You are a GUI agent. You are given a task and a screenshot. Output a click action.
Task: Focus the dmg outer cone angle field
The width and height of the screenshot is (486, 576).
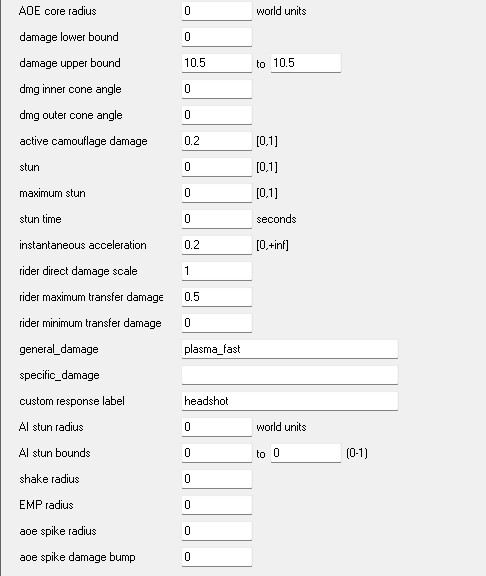pos(217,115)
